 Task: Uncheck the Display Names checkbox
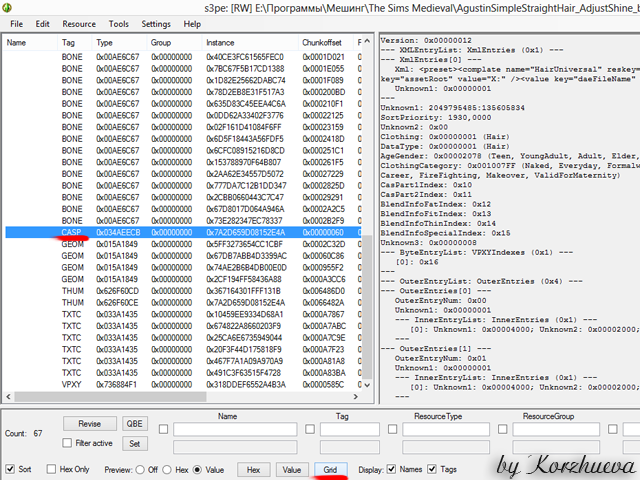click(392, 468)
